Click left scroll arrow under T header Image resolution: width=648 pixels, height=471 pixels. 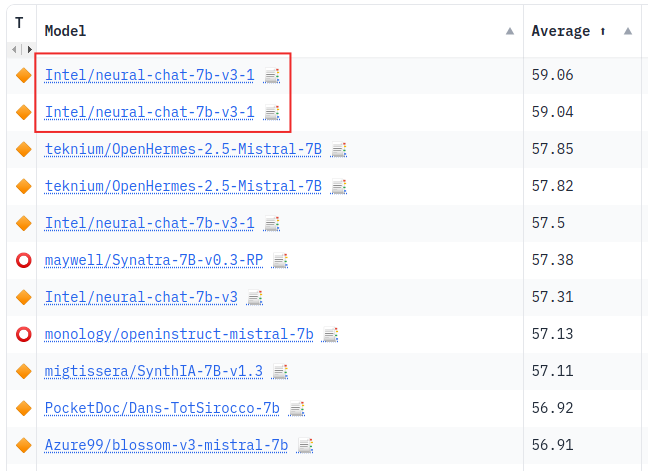tap(14, 50)
